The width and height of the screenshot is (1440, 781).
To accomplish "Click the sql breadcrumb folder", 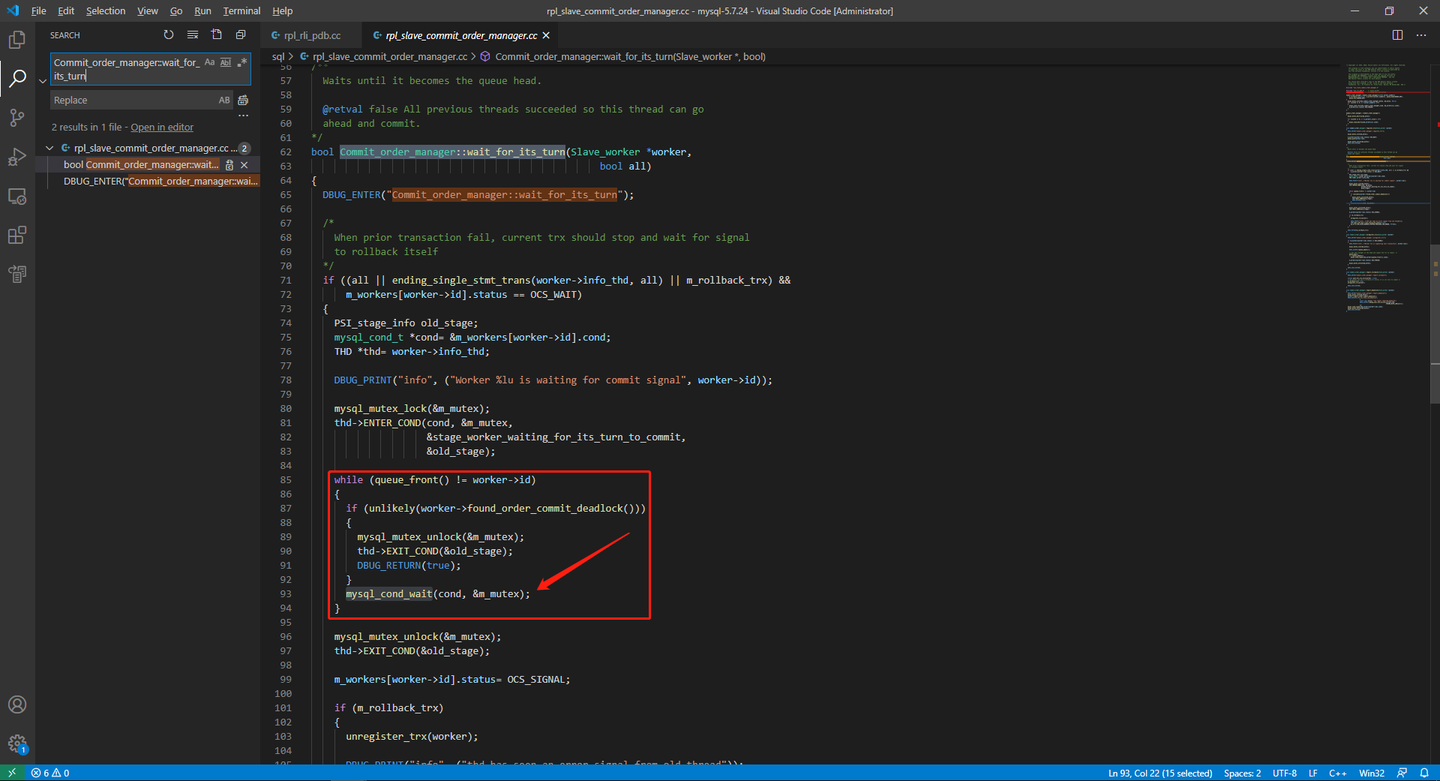I will point(278,57).
